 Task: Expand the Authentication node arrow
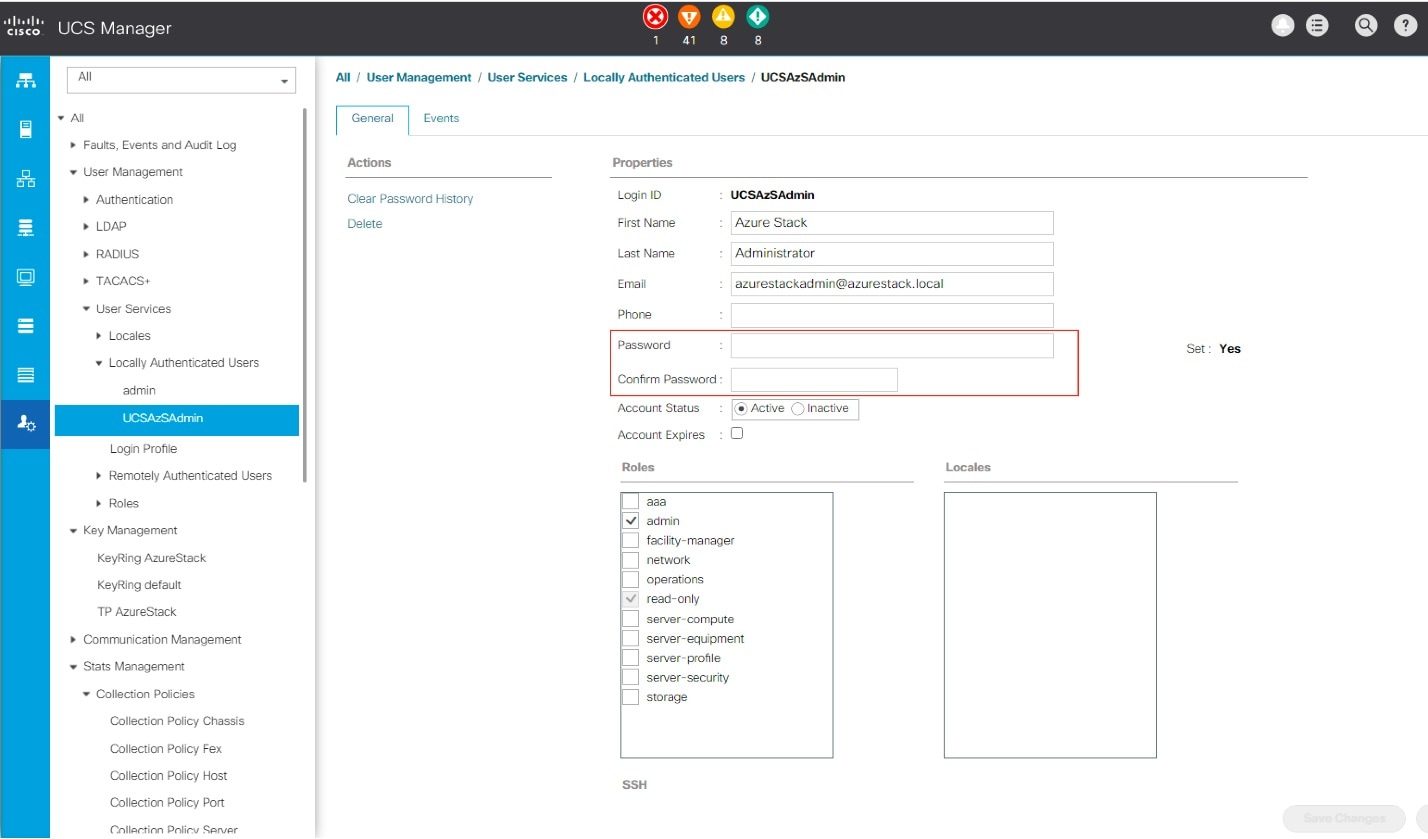click(86, 200)
